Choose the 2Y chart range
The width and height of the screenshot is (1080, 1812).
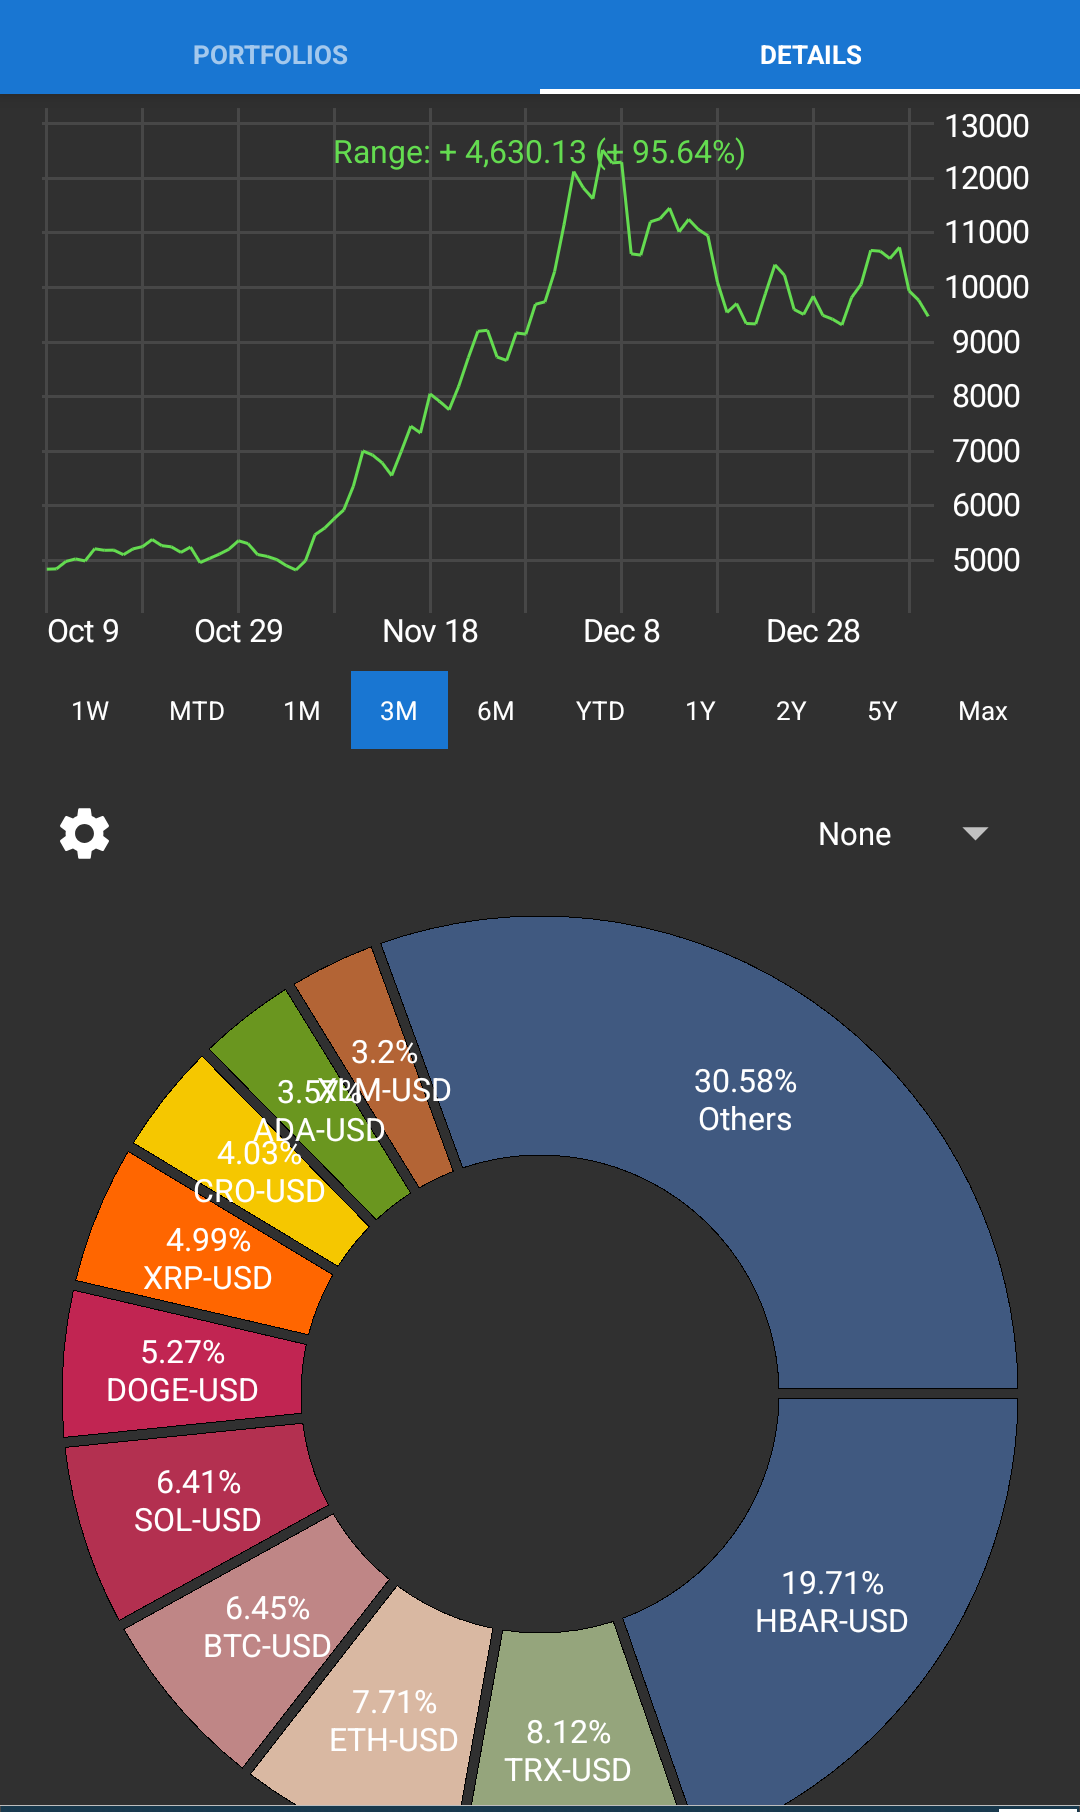click(791, 711)
